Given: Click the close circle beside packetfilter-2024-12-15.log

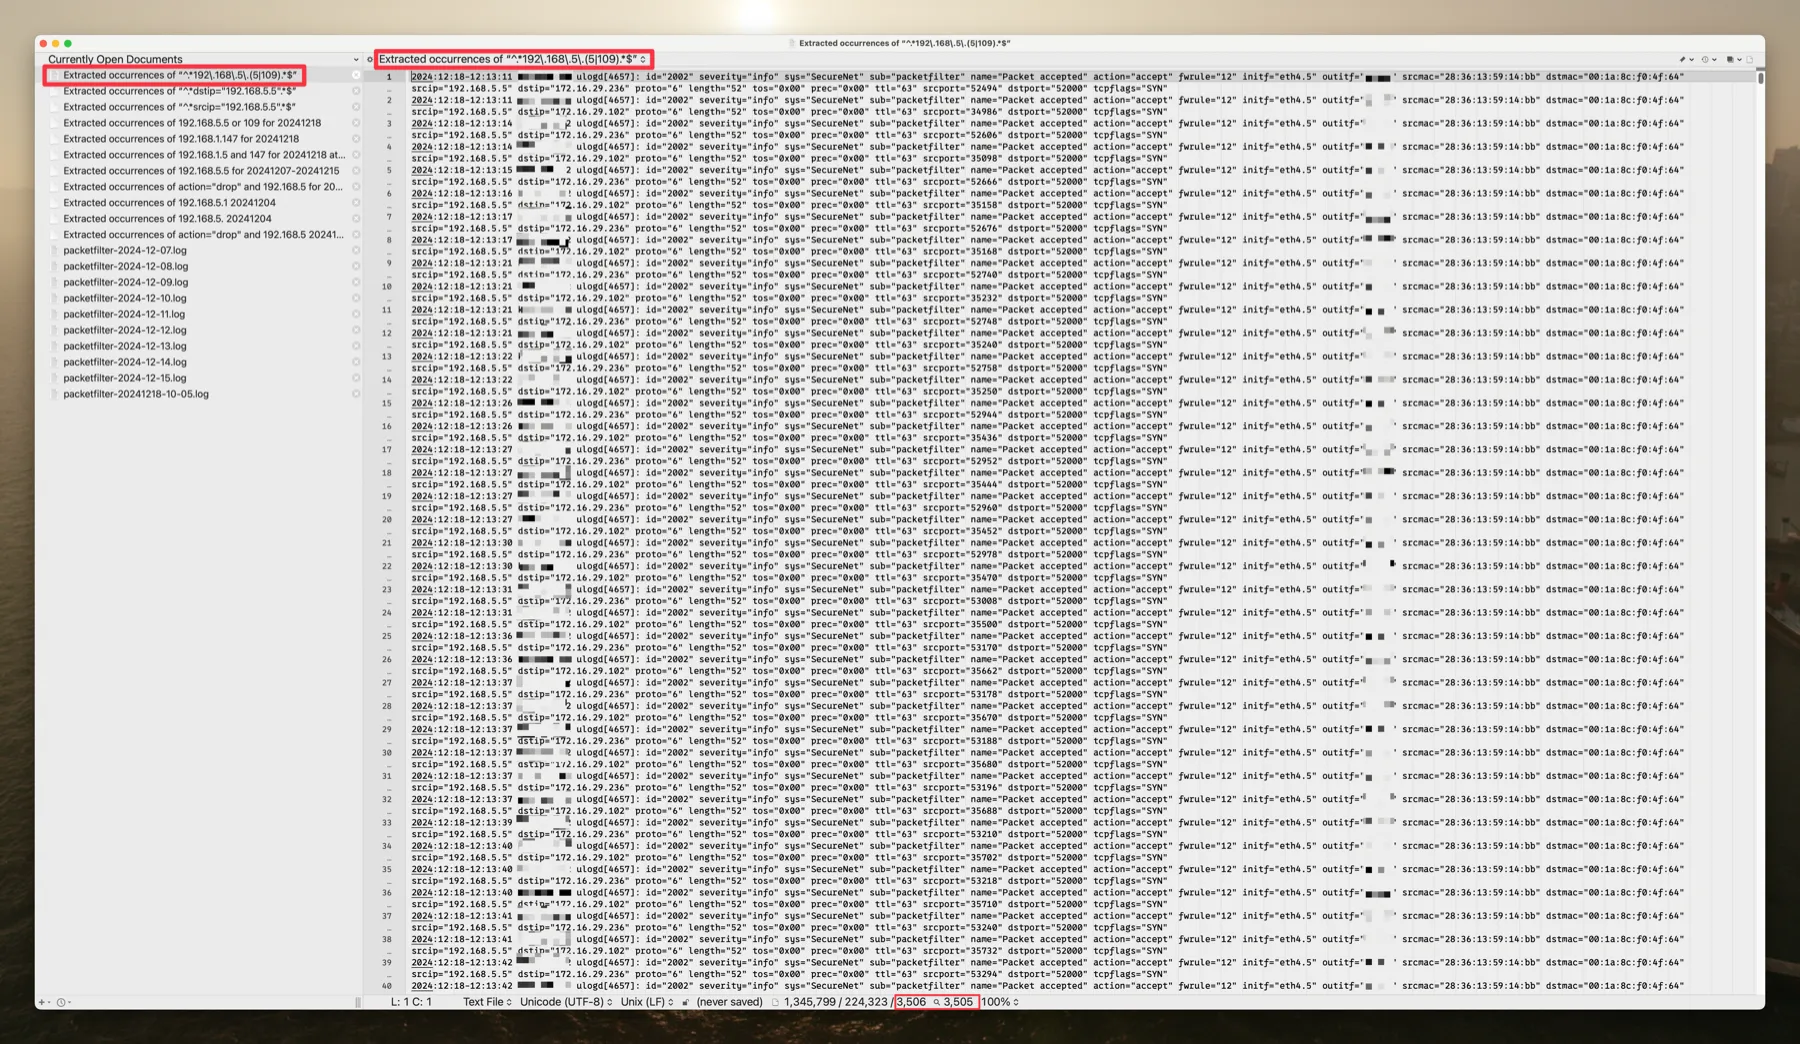Looking at the screenshot, I should (x=356, y=378).
